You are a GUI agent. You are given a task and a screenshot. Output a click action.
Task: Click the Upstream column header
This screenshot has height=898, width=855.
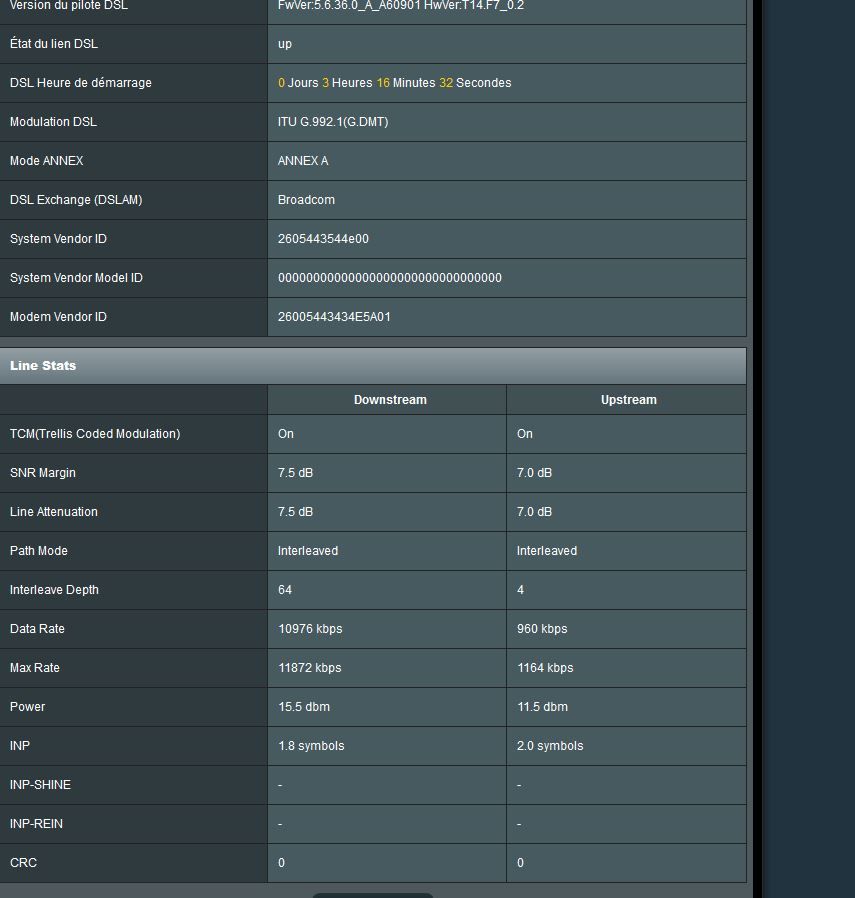628,400
